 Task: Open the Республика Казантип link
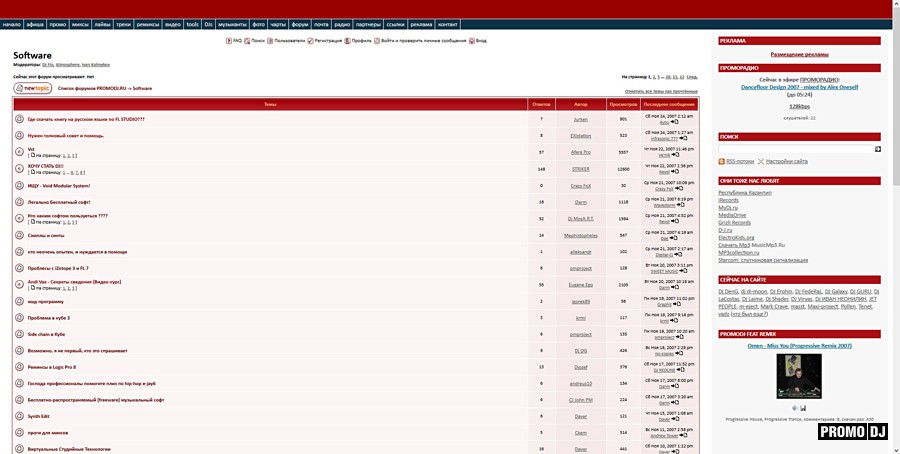click(x=744, y=193)
